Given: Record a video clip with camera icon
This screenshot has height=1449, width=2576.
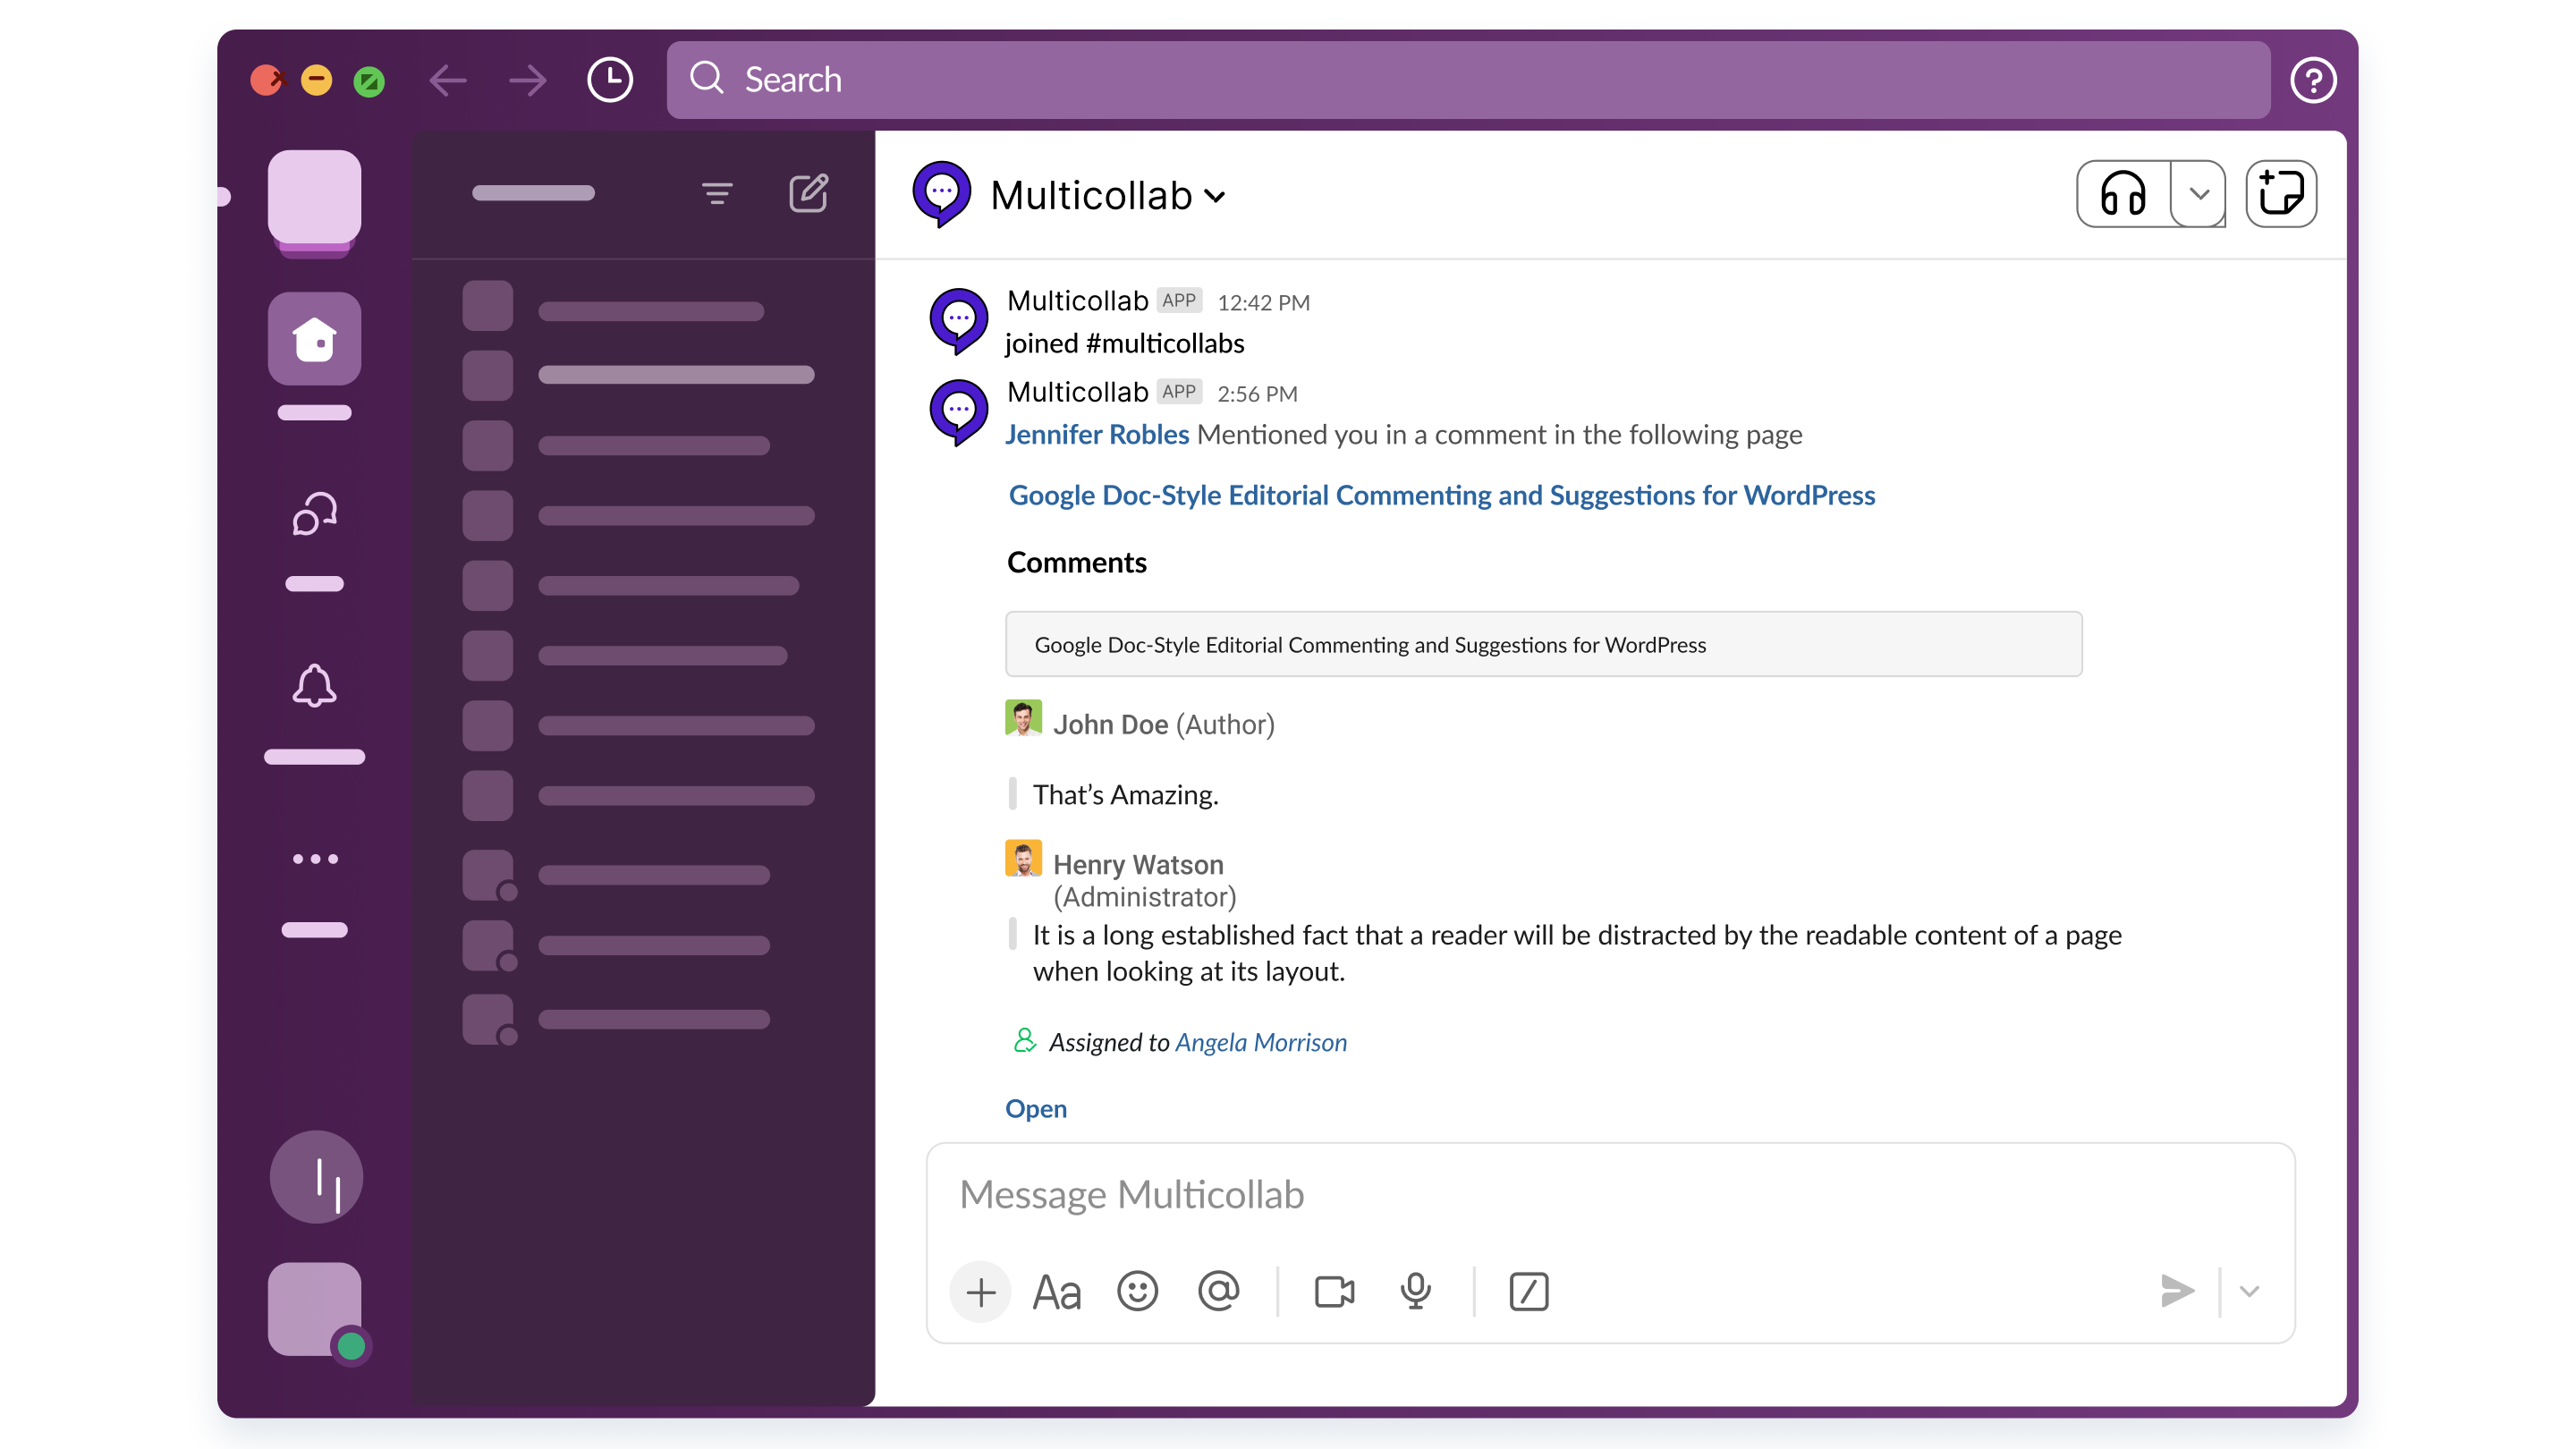Looking at the screenshot, I should point(1334,1291).
